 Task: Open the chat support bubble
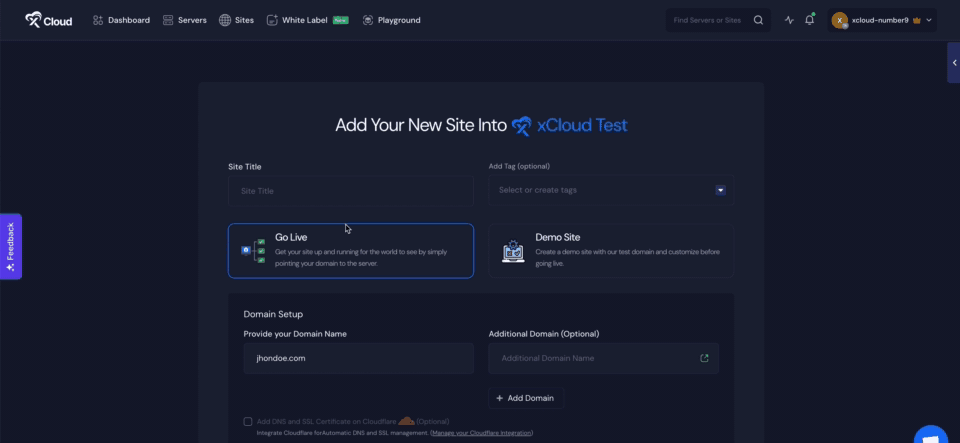tap(931, 436)
